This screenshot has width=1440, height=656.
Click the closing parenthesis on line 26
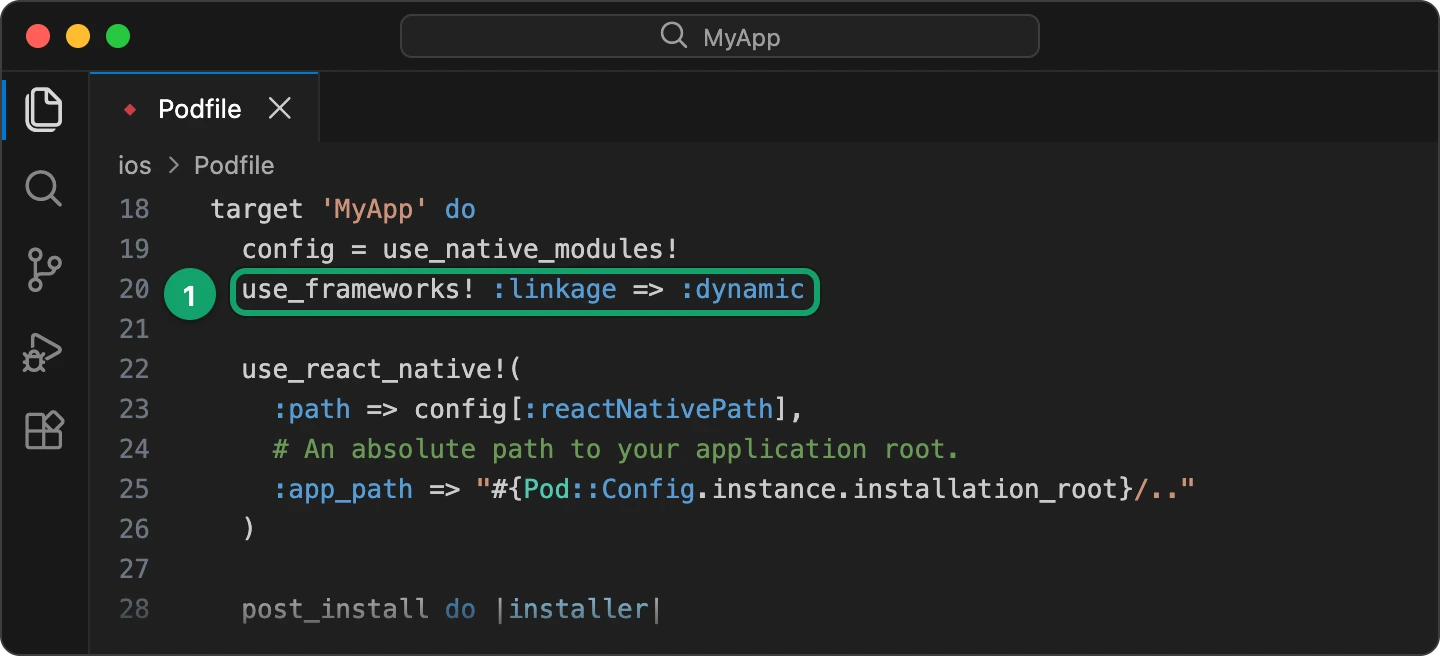coord(249,529)
